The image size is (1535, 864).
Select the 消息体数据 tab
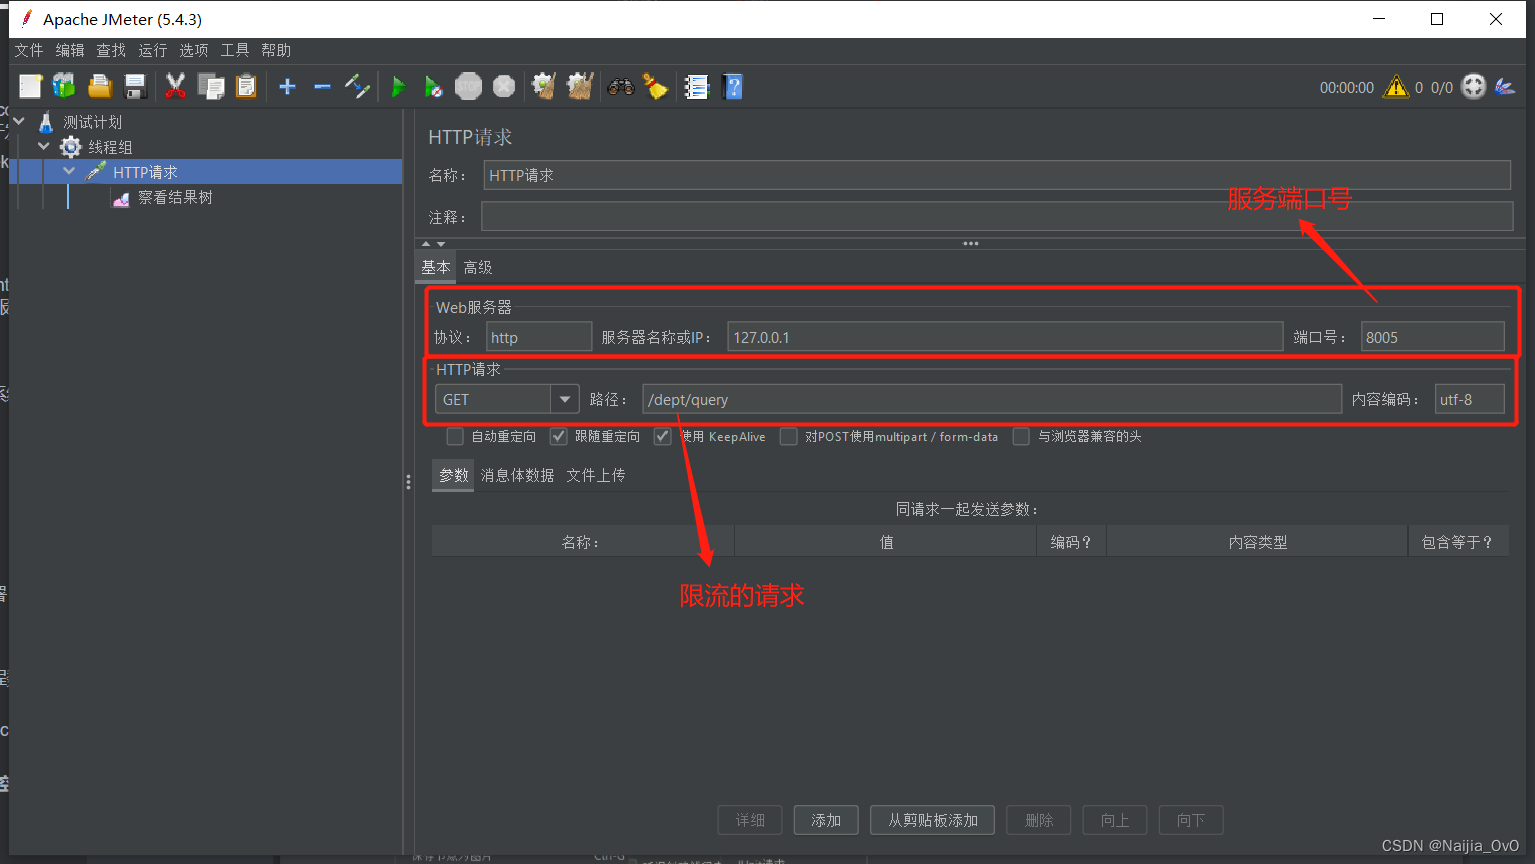(x=517, y=475)
